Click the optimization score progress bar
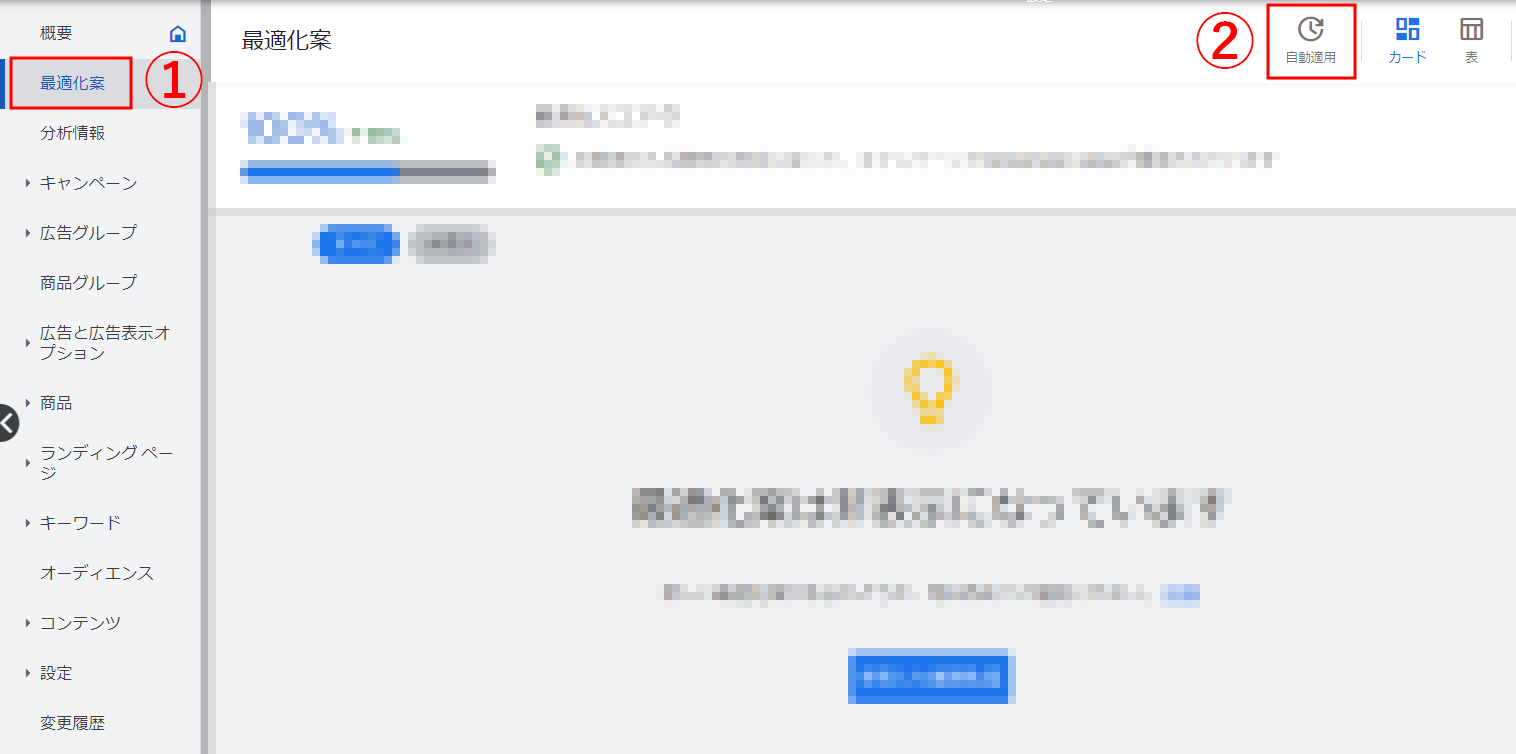 [367, 172]
